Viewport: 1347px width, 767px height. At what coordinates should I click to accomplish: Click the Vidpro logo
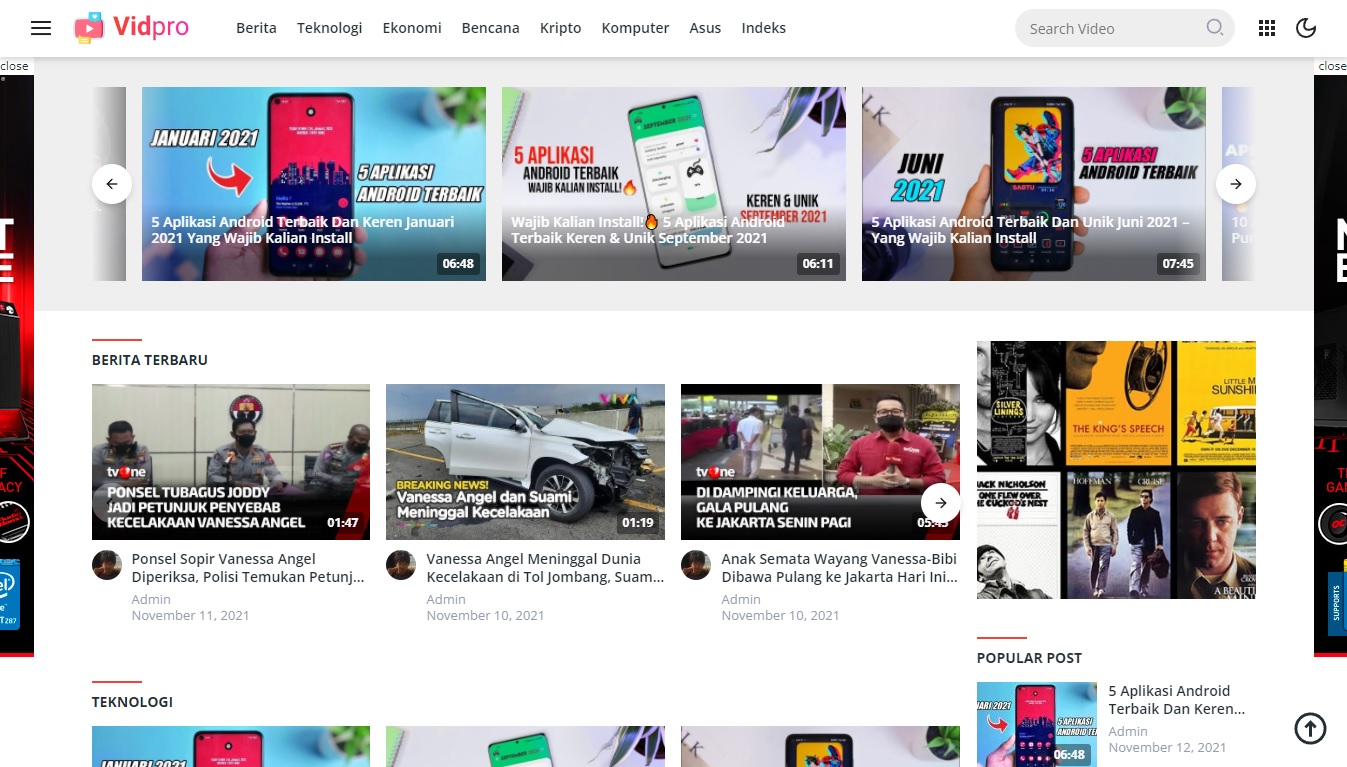click(x=131, y=28)
